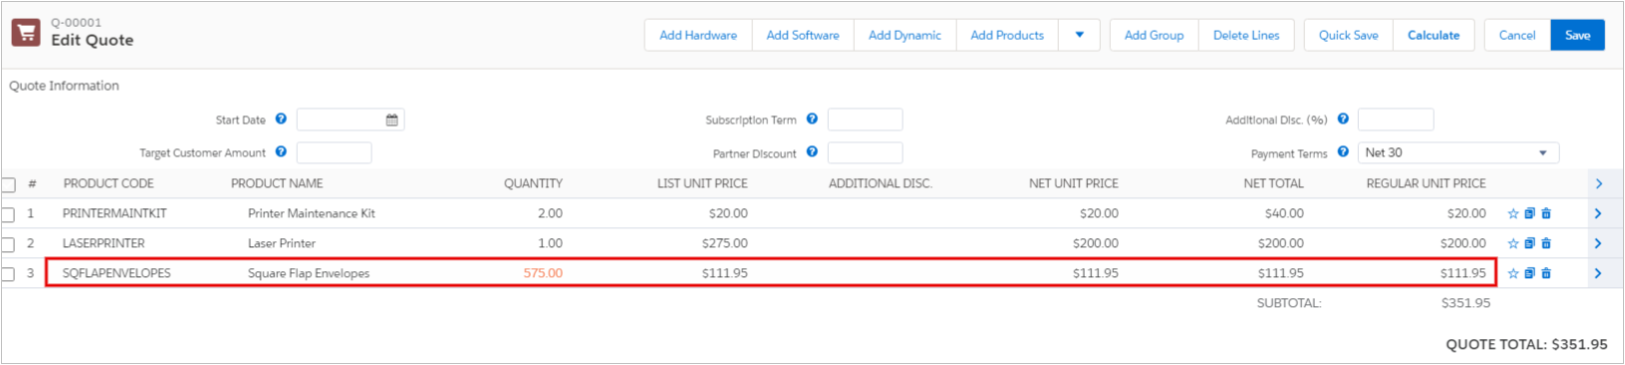Click Delete Lines button
This screenshot has height=365, width=1625.
[x=1246, y=35]
